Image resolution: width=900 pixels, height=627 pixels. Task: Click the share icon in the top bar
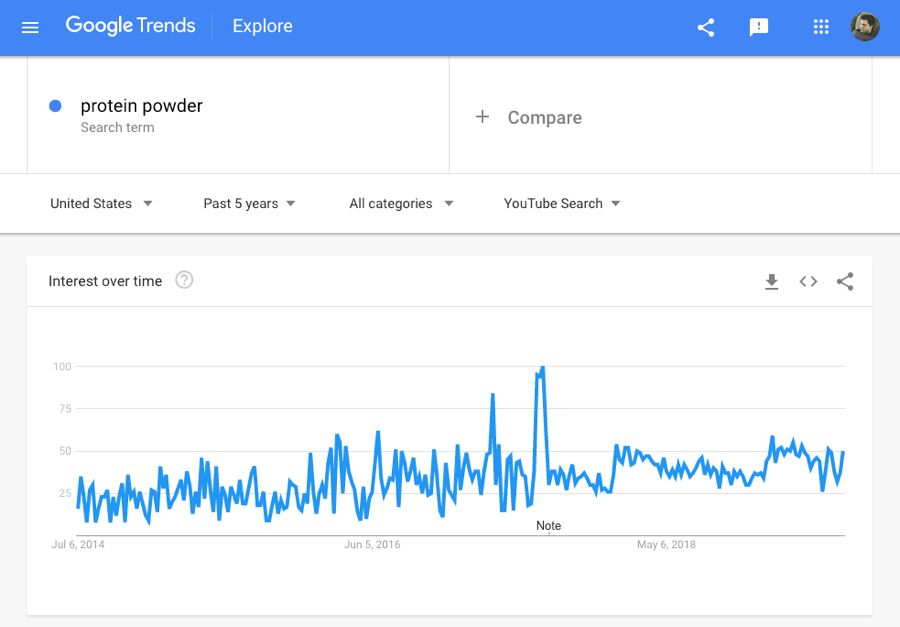pos(706,28)
